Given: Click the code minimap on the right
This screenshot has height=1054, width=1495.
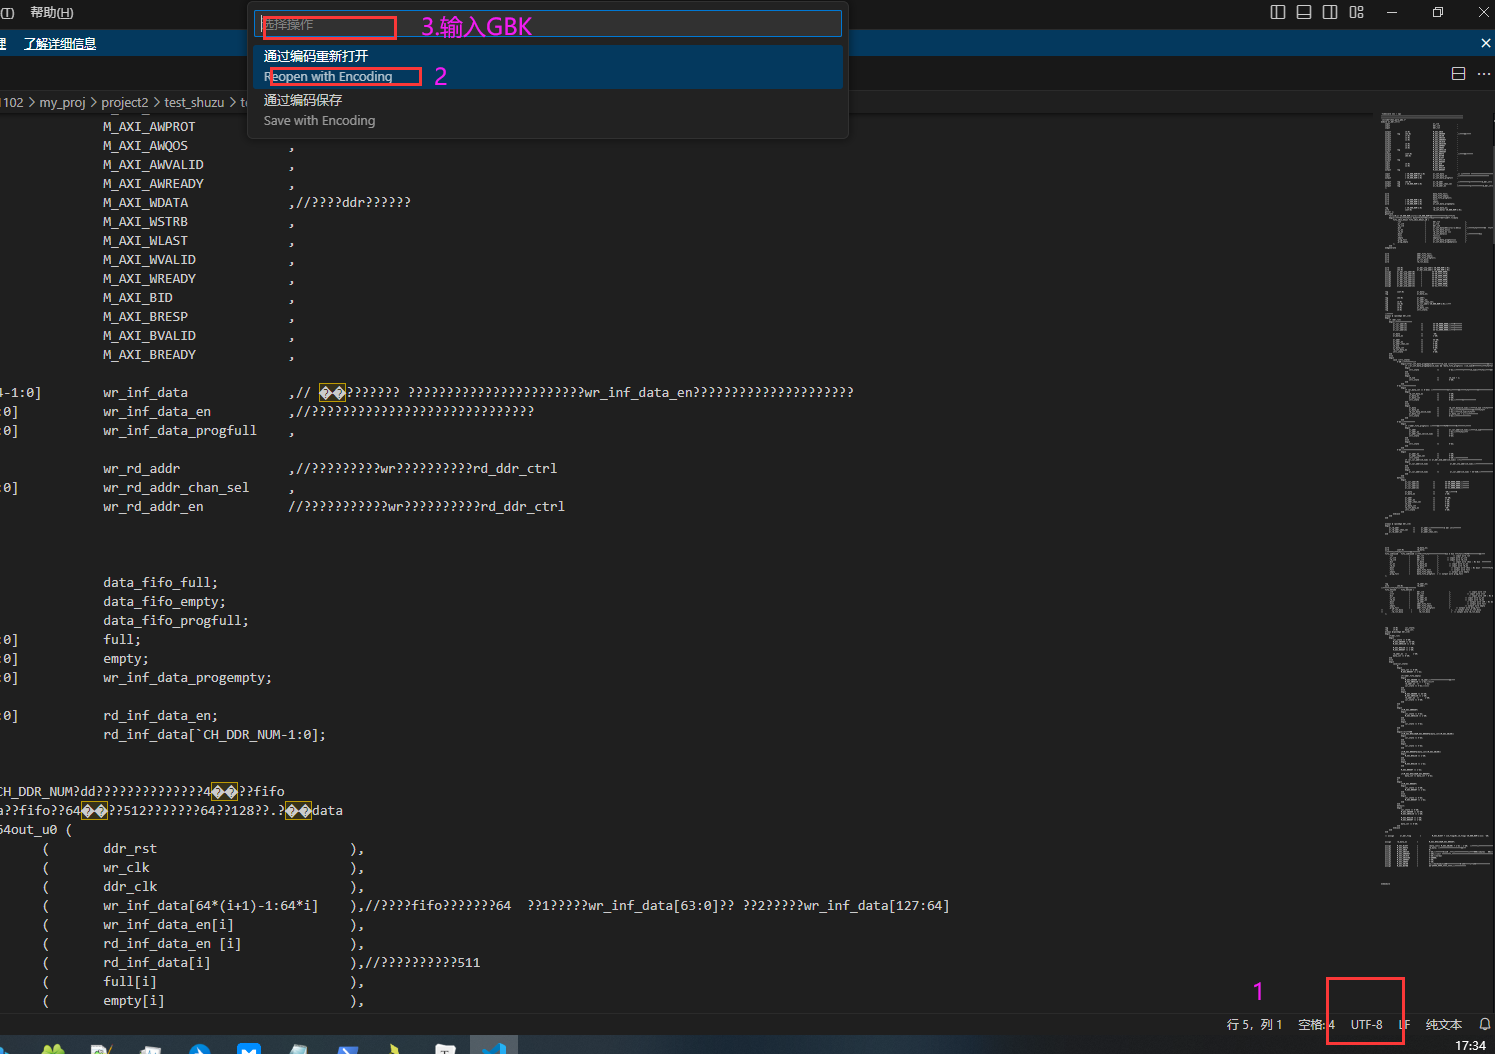Looking at the screenshot, I should pos(1438,500).
